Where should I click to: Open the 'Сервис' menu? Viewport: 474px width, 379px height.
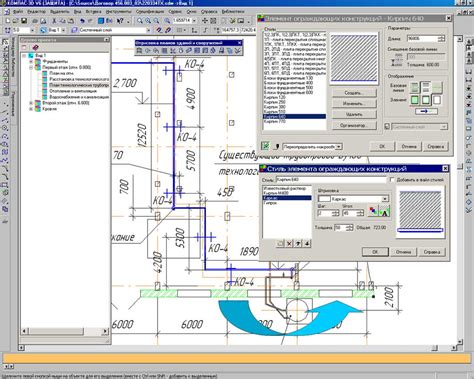175,12
